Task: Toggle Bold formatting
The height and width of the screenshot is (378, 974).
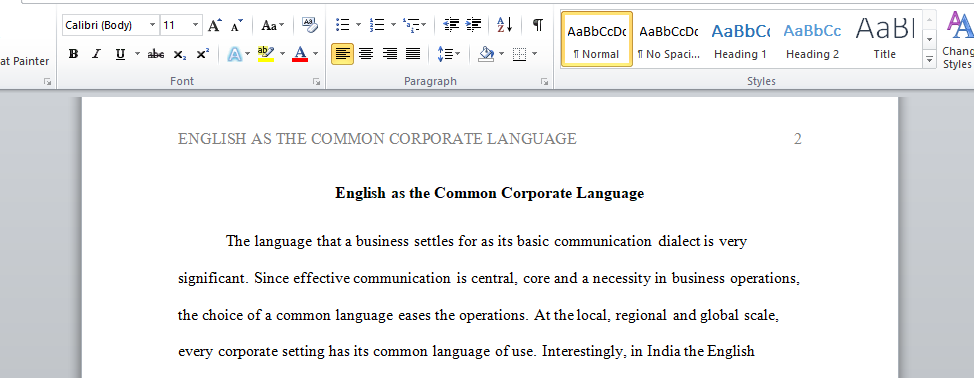Action: [x=73, y=54]
